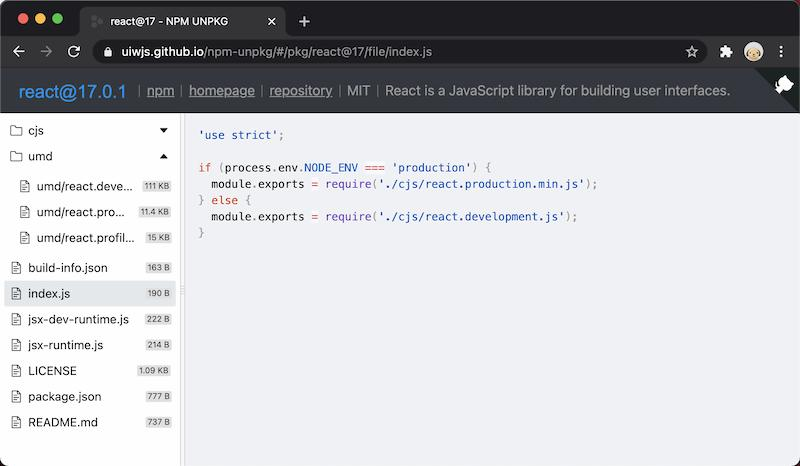The width and height of the screenshot is (800, 466).
Task: Click the file icon beside umd/react.pro...
Action: [x=24, y=212]
